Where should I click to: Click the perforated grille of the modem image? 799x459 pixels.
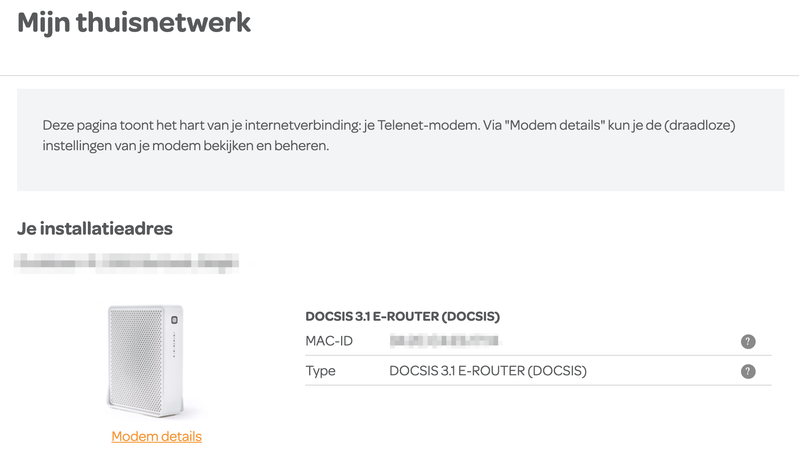tap(134, 360)
